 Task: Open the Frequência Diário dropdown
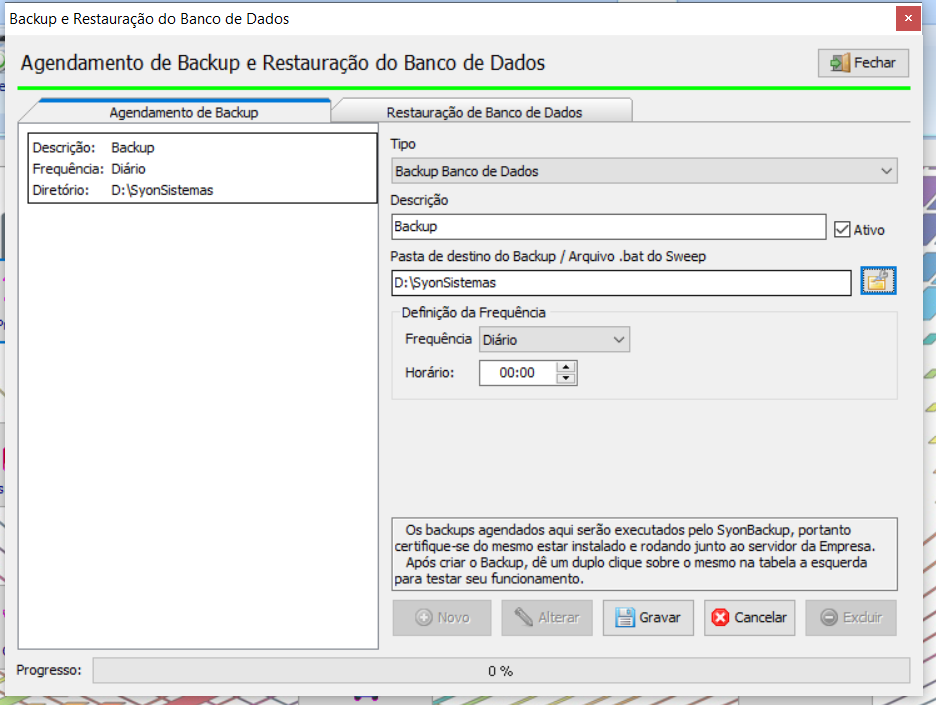[619, 340]
